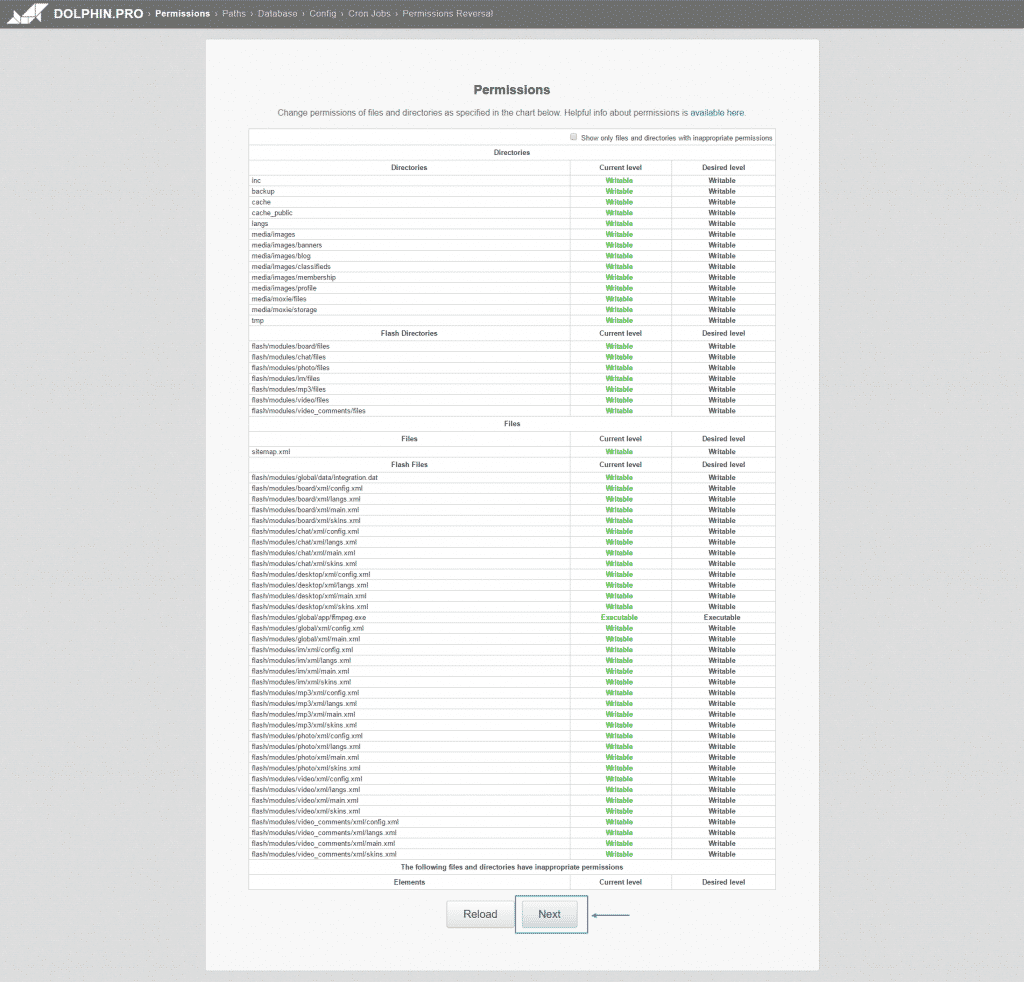Select the sitemap.xml file entry
The width and height of the screenshot is (1024, 982).
(x=270, y=452)
